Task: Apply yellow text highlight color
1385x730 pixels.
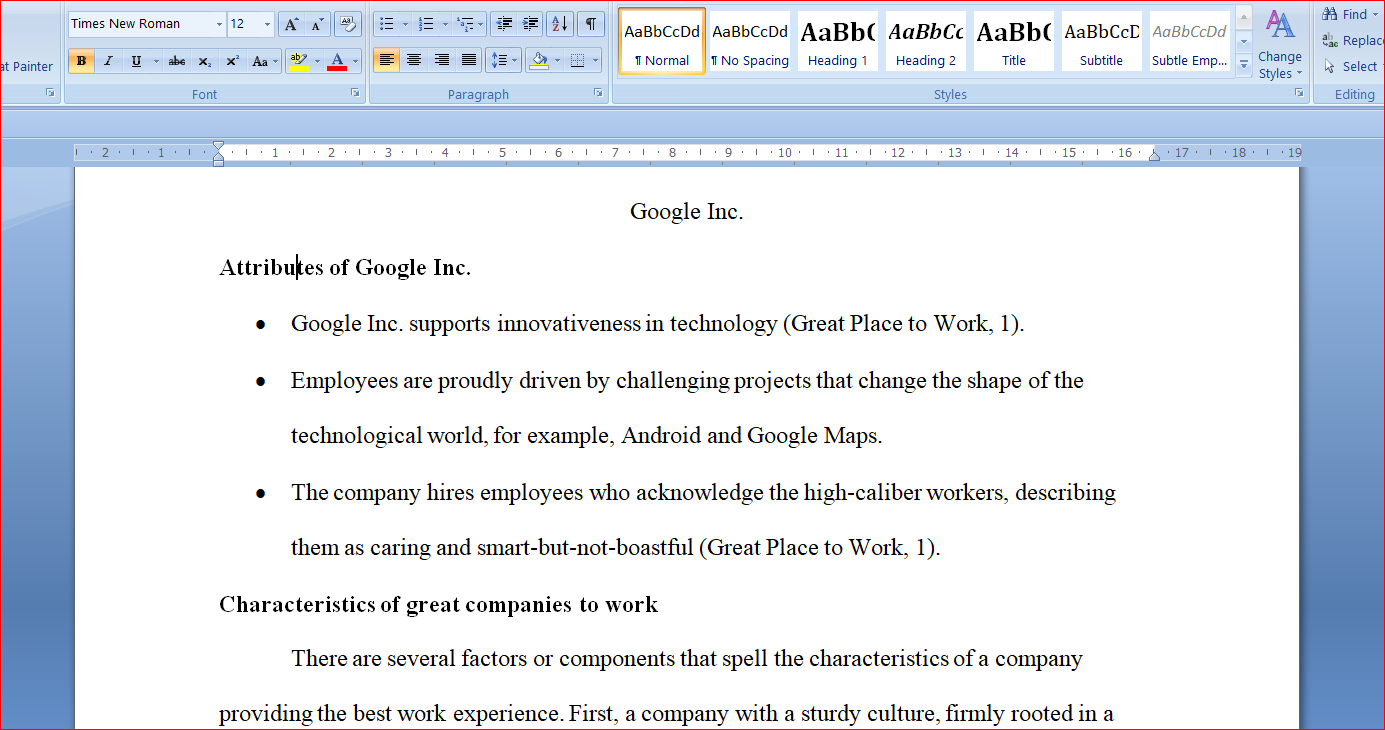Action: (298, 61)
